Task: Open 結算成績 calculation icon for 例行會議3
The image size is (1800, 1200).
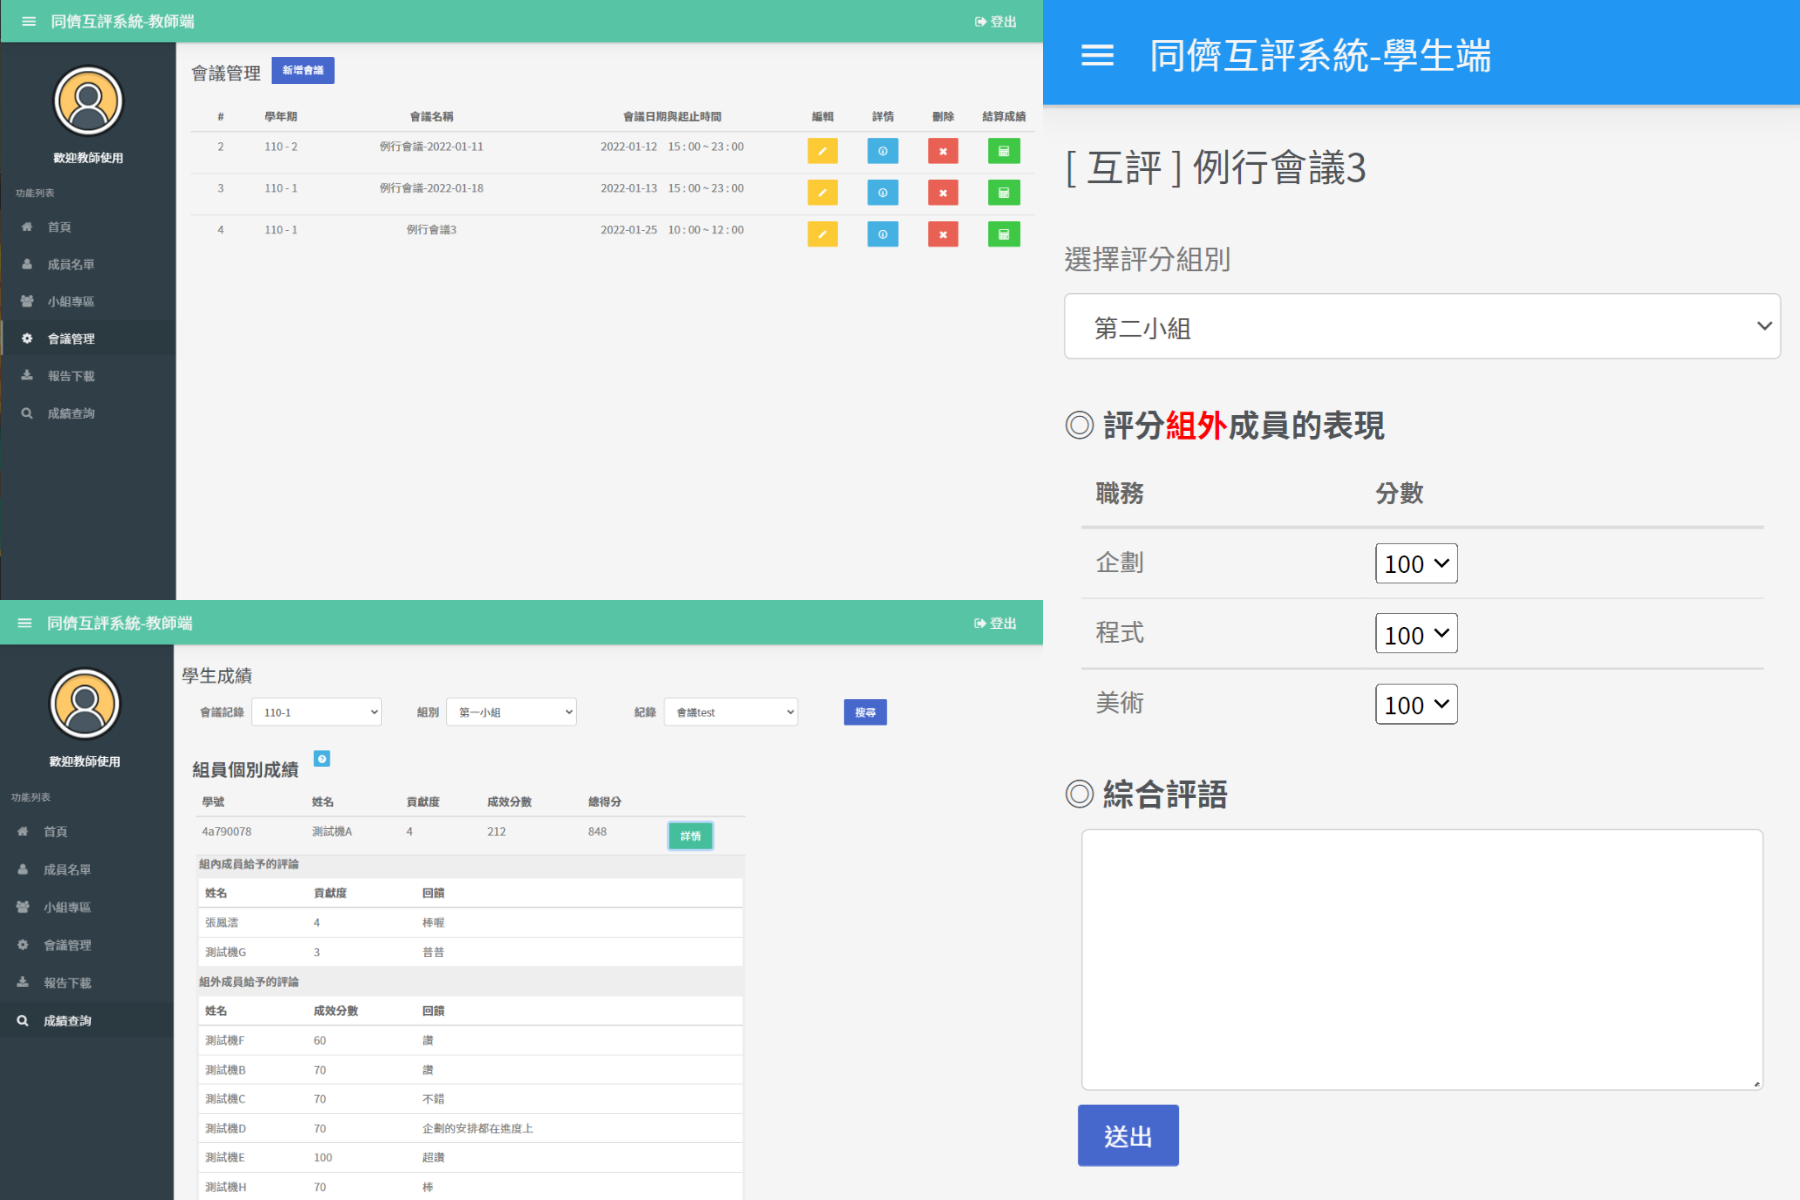Action: pos(1003,234)
